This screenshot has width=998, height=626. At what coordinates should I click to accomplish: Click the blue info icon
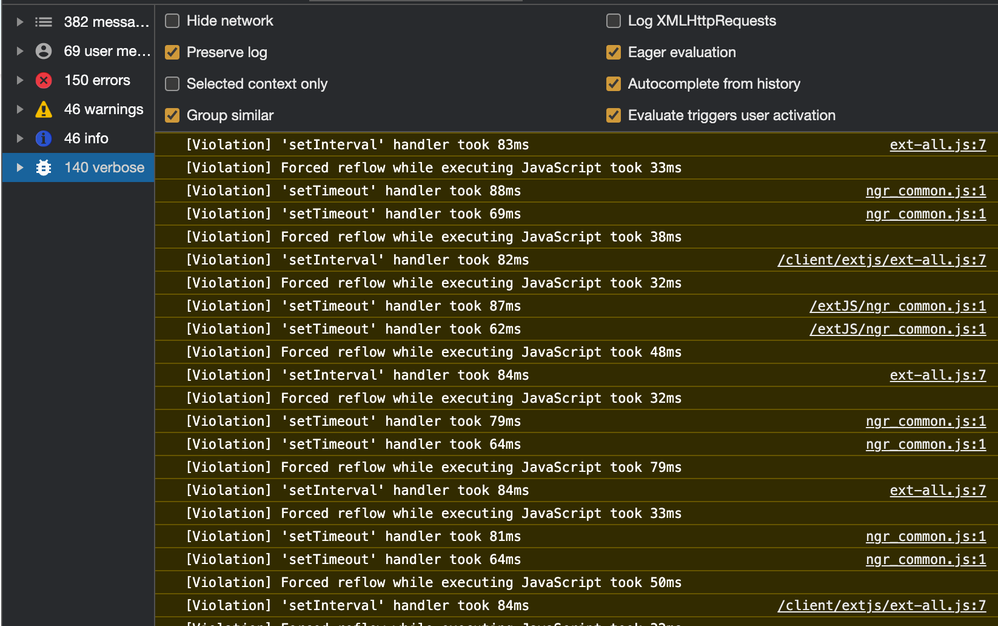(43, 138)
